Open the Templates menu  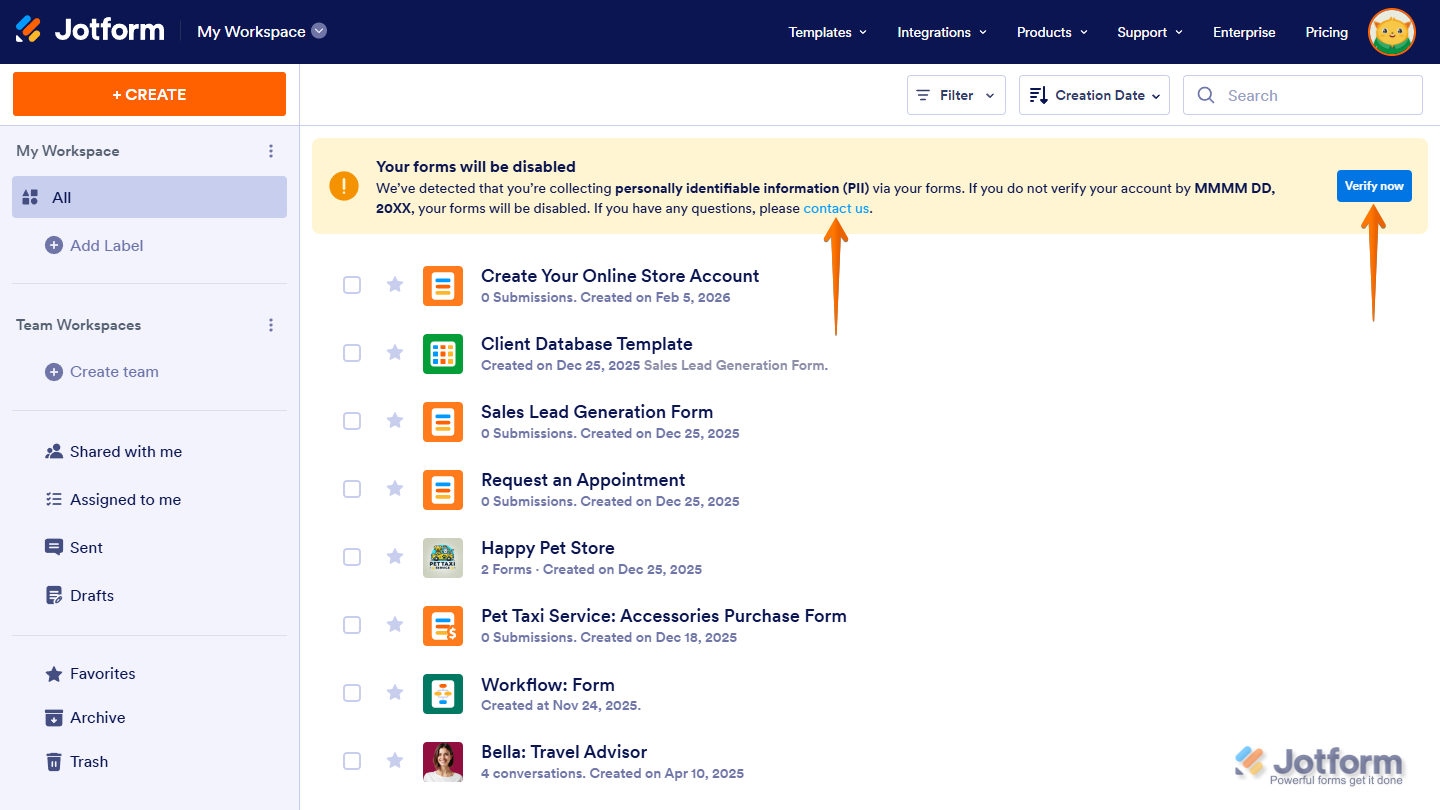point(827,32)
